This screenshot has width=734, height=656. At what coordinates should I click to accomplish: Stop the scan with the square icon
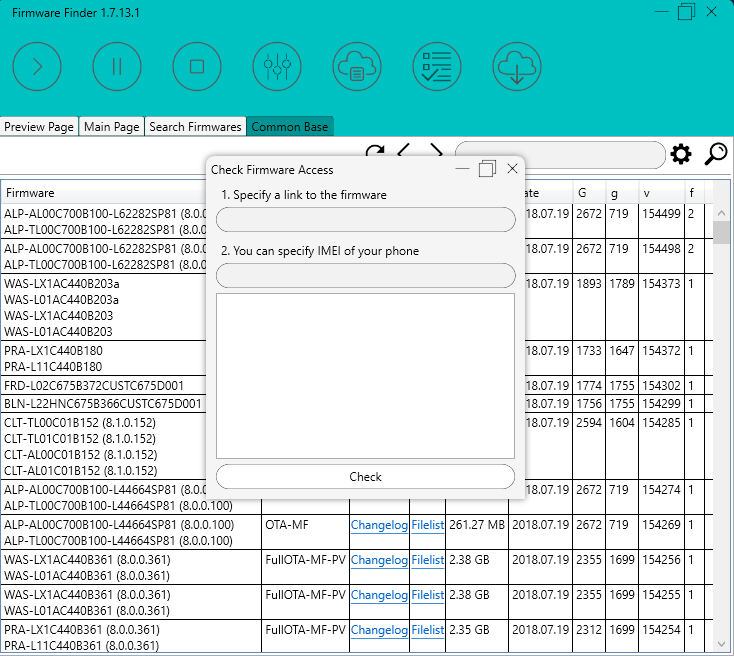[197, 66]
